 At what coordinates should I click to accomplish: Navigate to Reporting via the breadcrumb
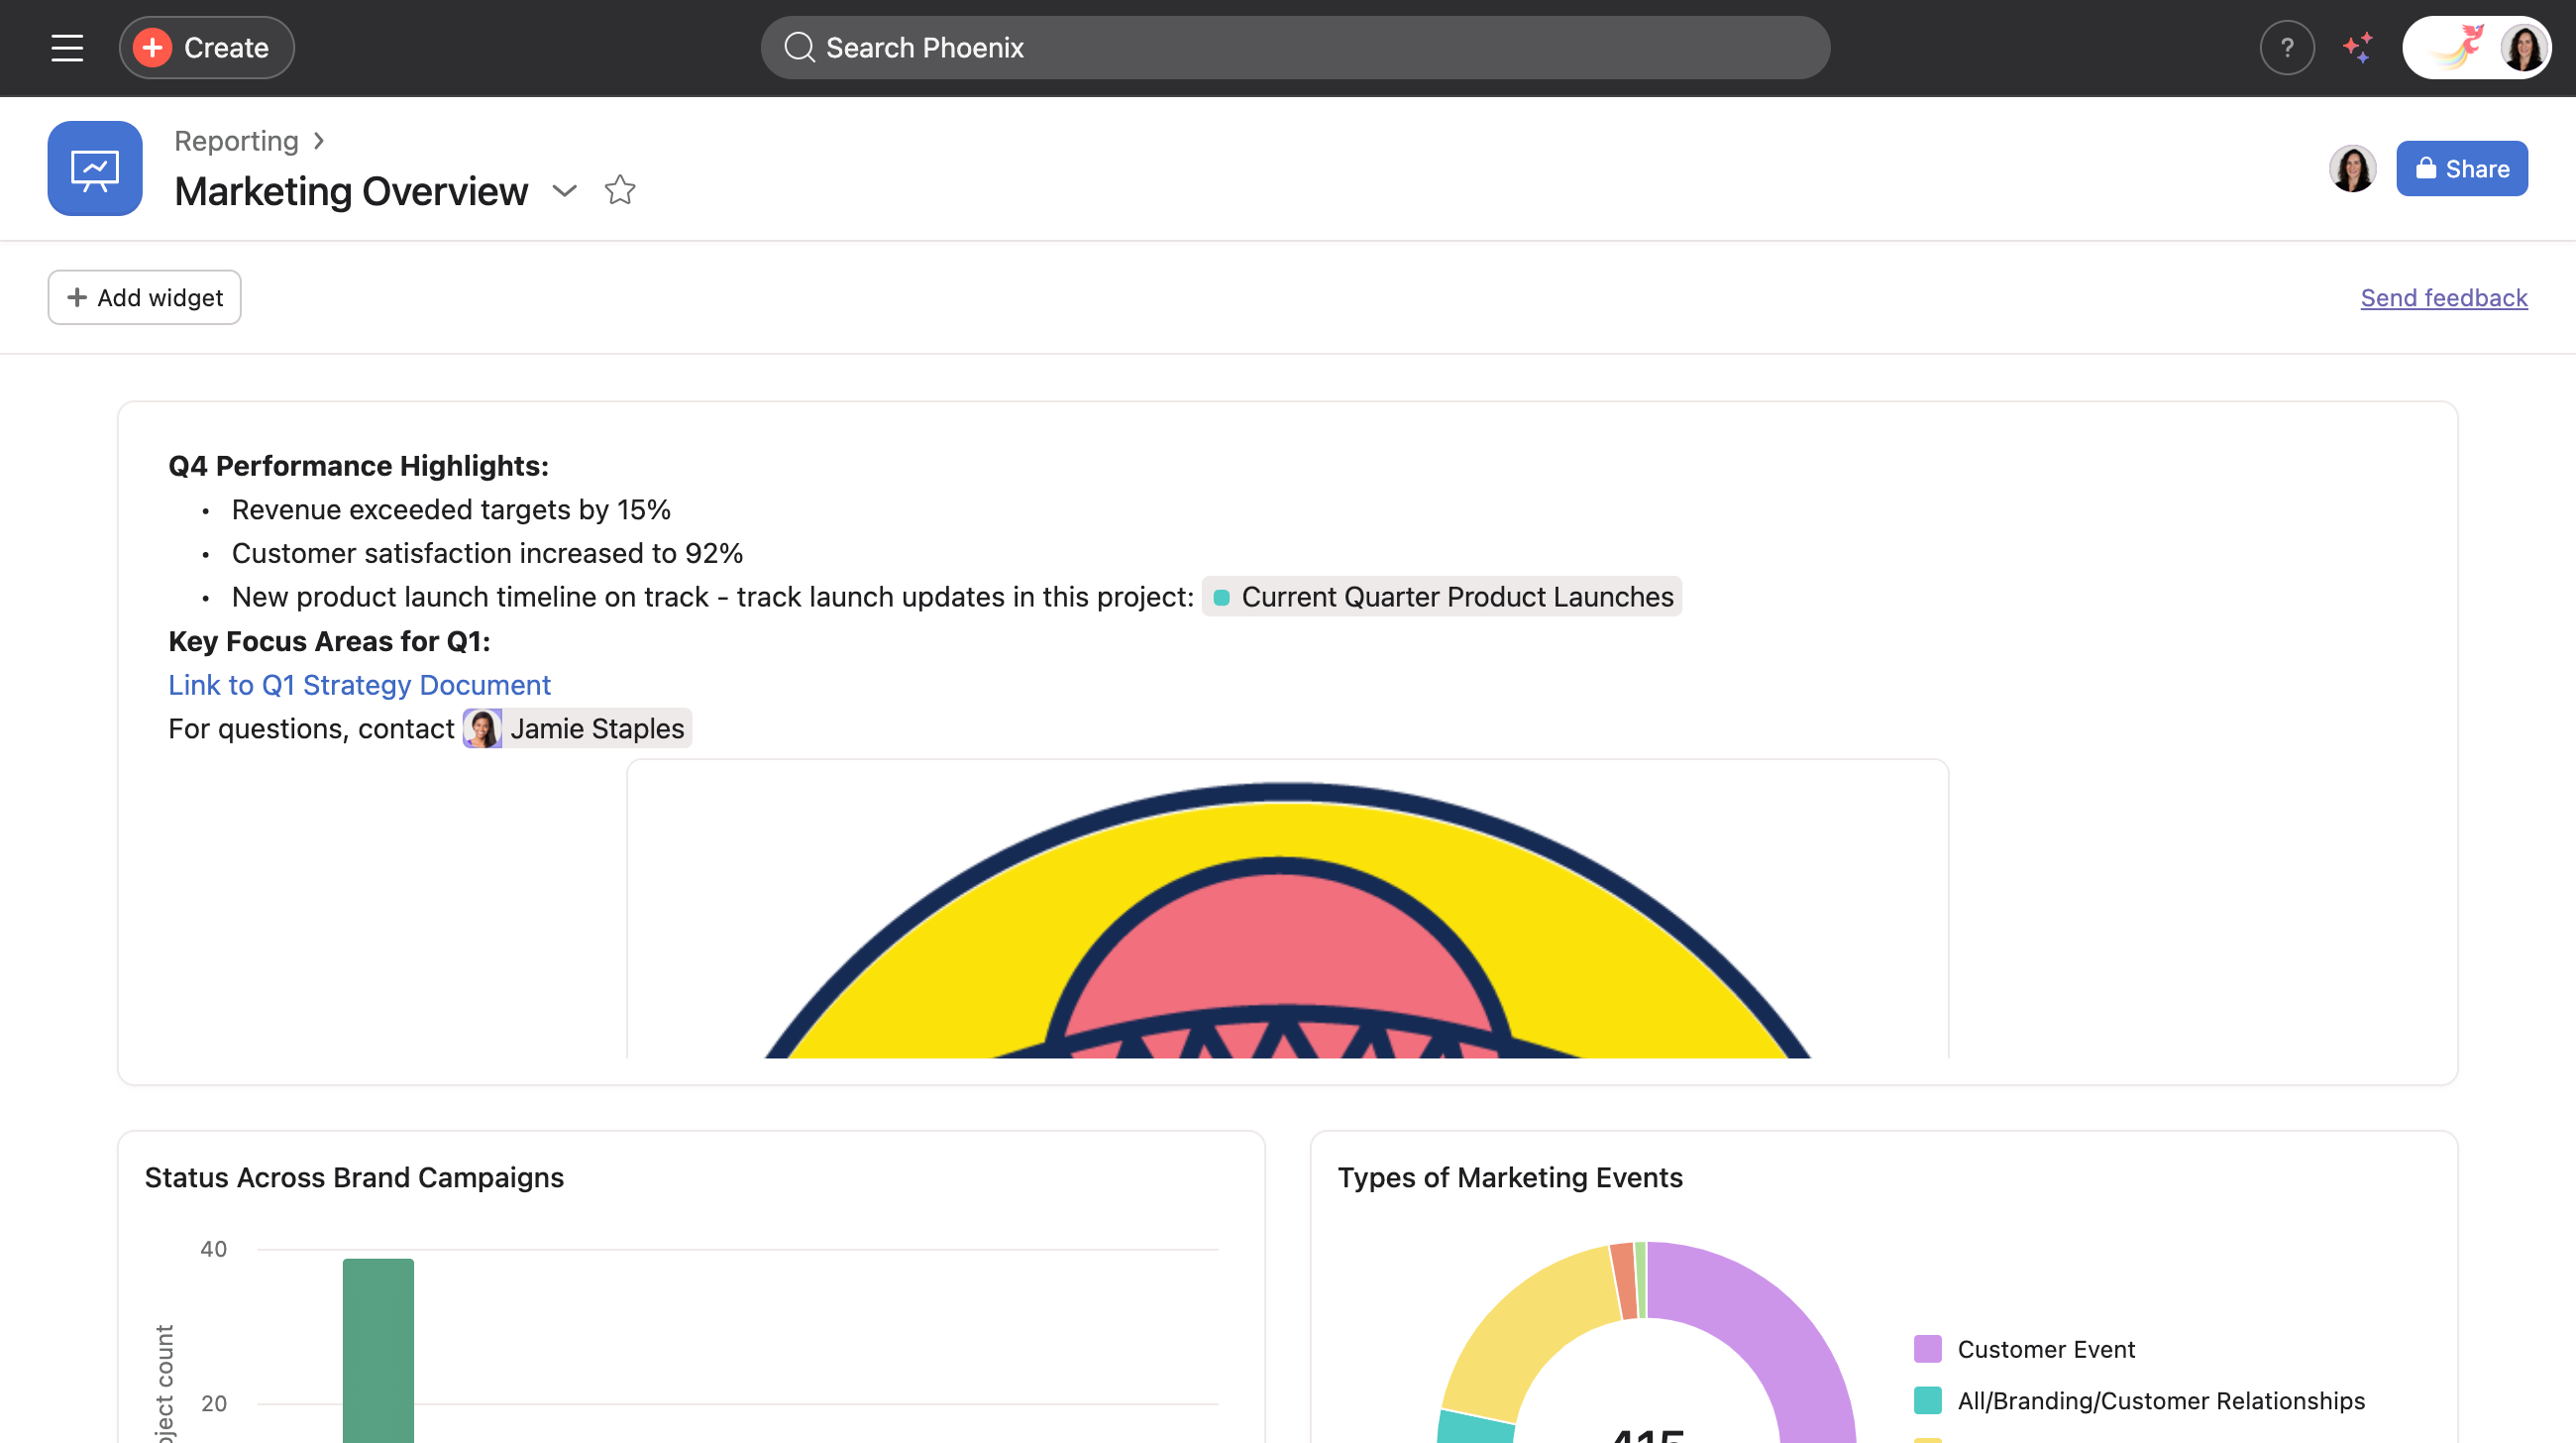click(x=236, y=141)
